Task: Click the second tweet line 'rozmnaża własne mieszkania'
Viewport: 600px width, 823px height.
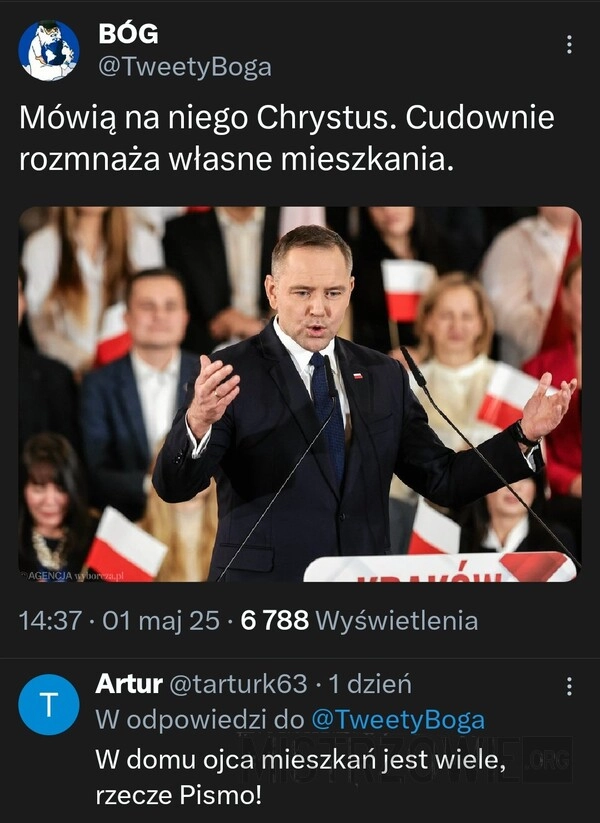Action: click(236, 159)
